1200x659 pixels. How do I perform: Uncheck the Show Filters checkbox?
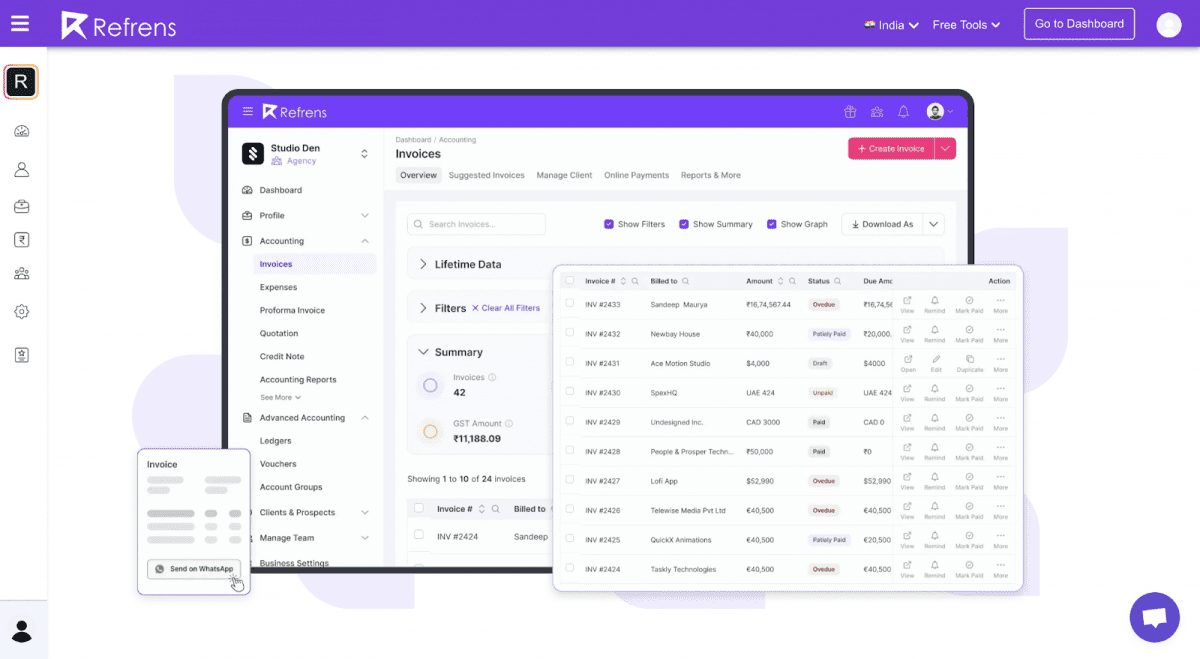pyautogui.click(x=609, y=224)
